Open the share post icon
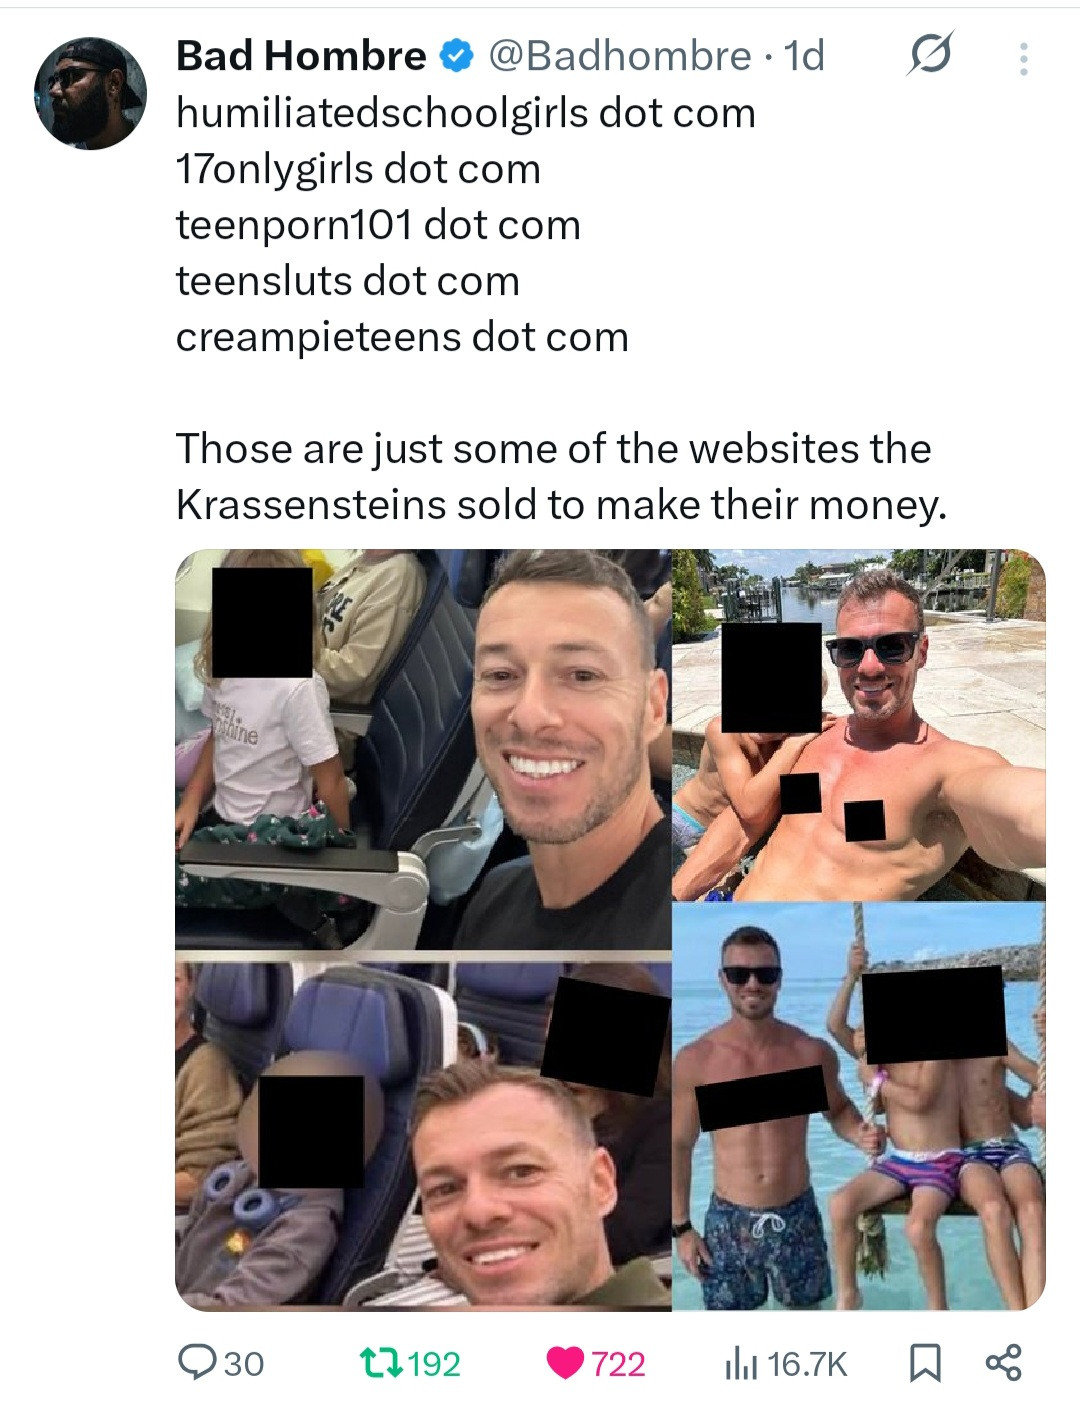This screenshot has width=1080, height=1412. (1003, 1362)
